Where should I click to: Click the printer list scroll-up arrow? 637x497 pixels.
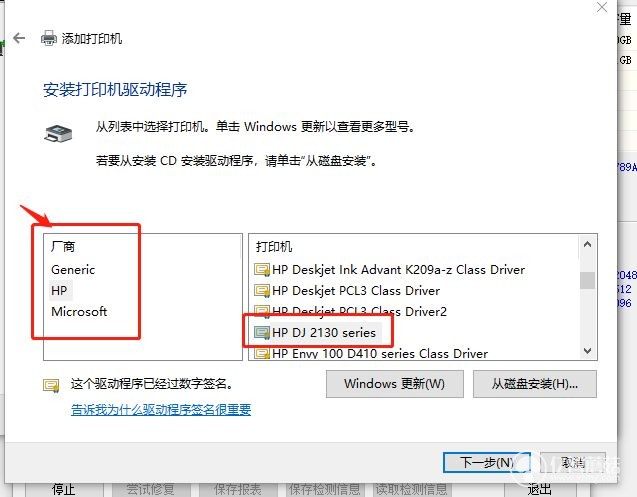pos(587,244)
